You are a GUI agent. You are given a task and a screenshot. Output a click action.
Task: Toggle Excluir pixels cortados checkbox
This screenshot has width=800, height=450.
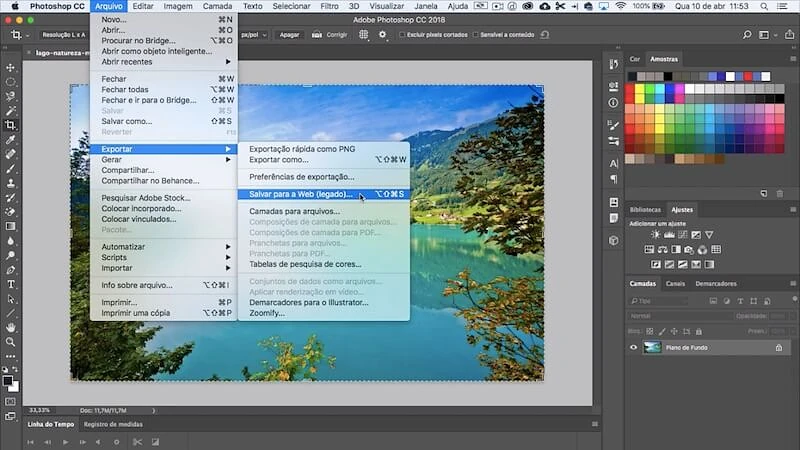pos(402,35)
